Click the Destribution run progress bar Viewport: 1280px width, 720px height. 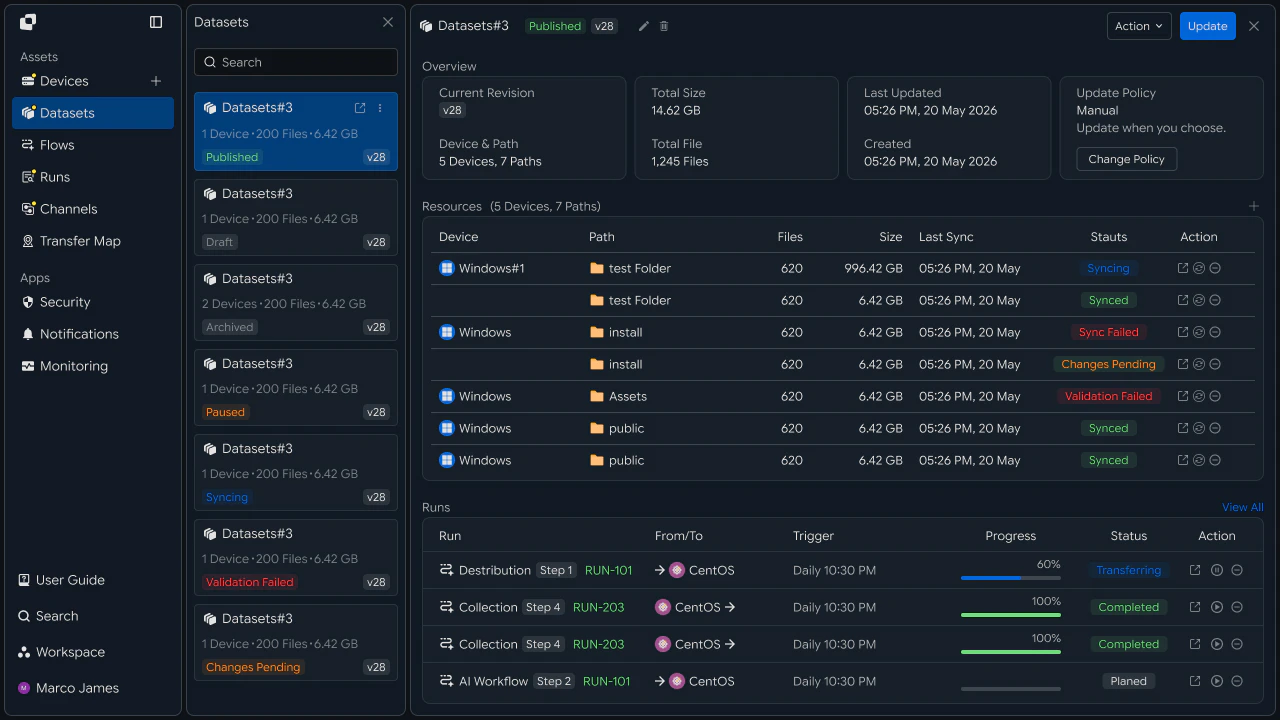(1011, 577)
